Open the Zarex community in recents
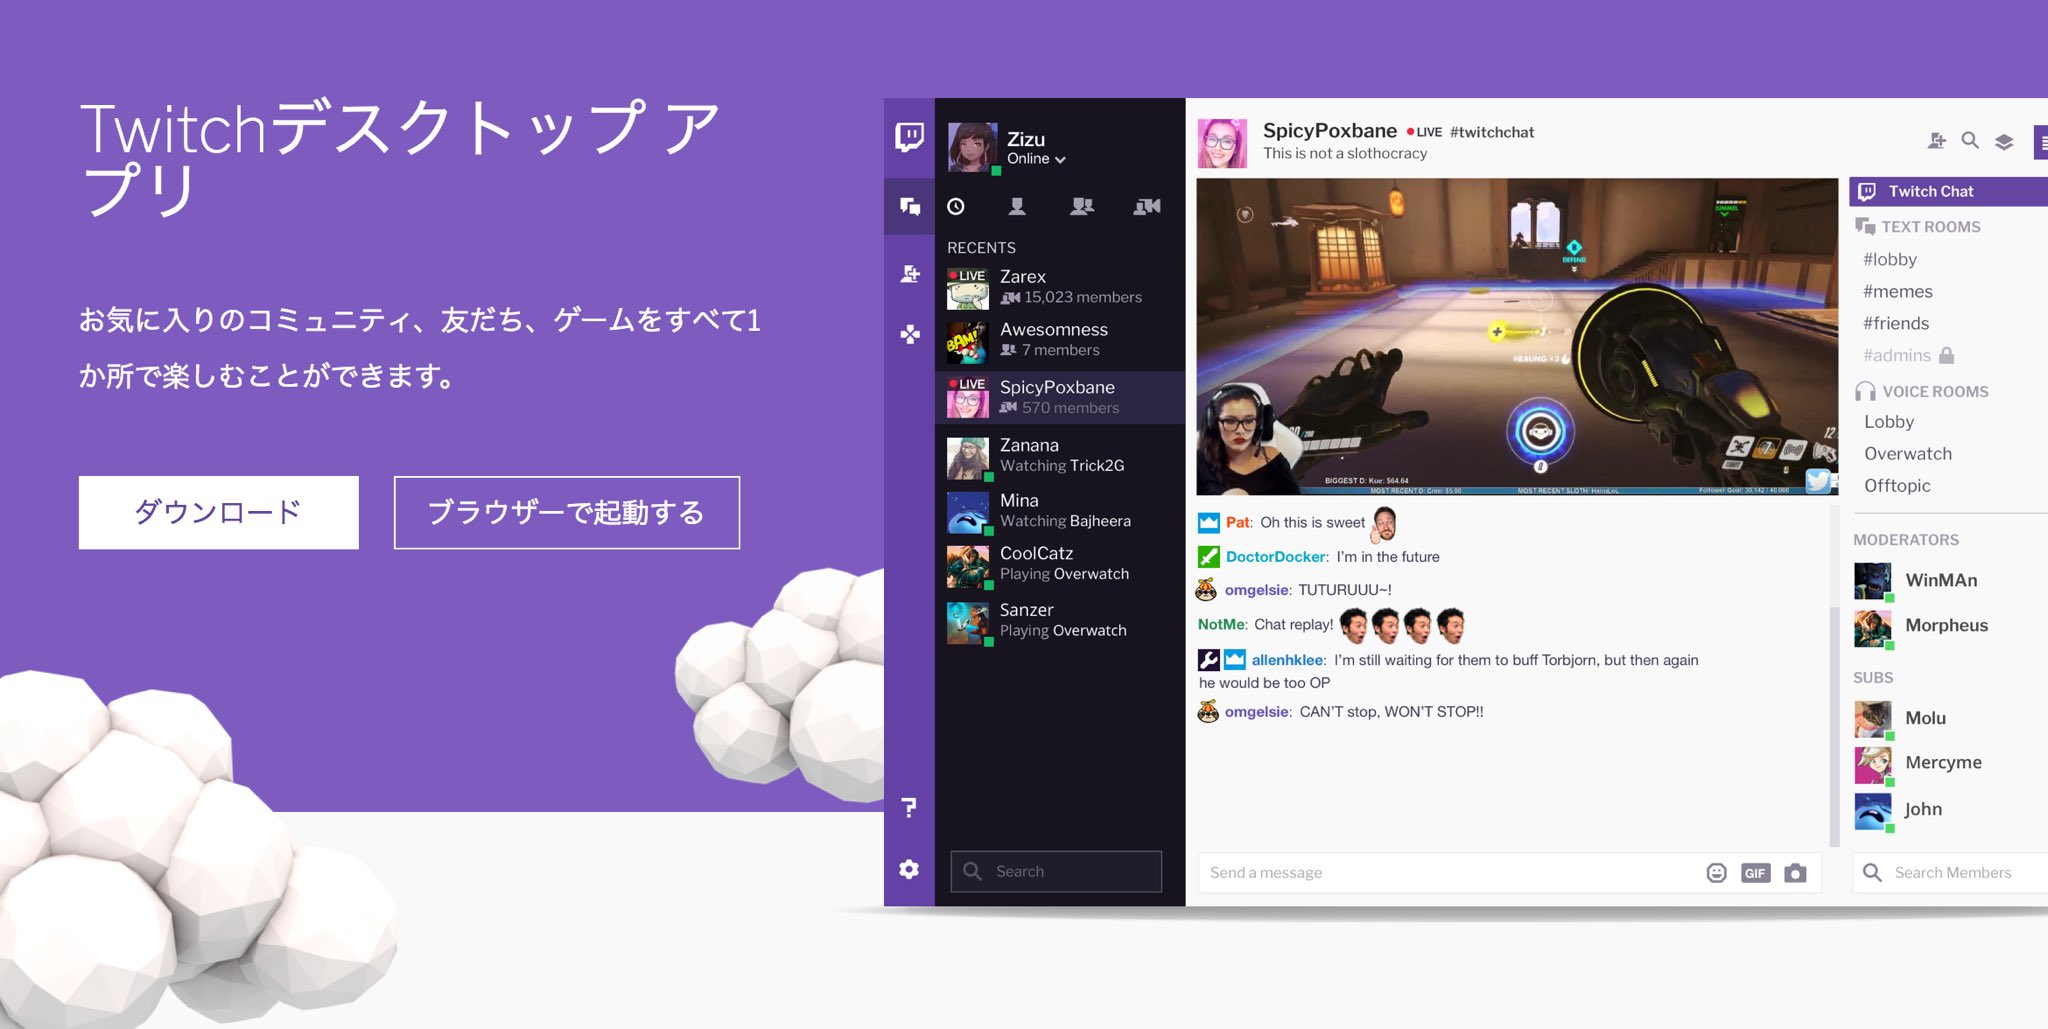The image size is (2048, 1029). 1060,286
